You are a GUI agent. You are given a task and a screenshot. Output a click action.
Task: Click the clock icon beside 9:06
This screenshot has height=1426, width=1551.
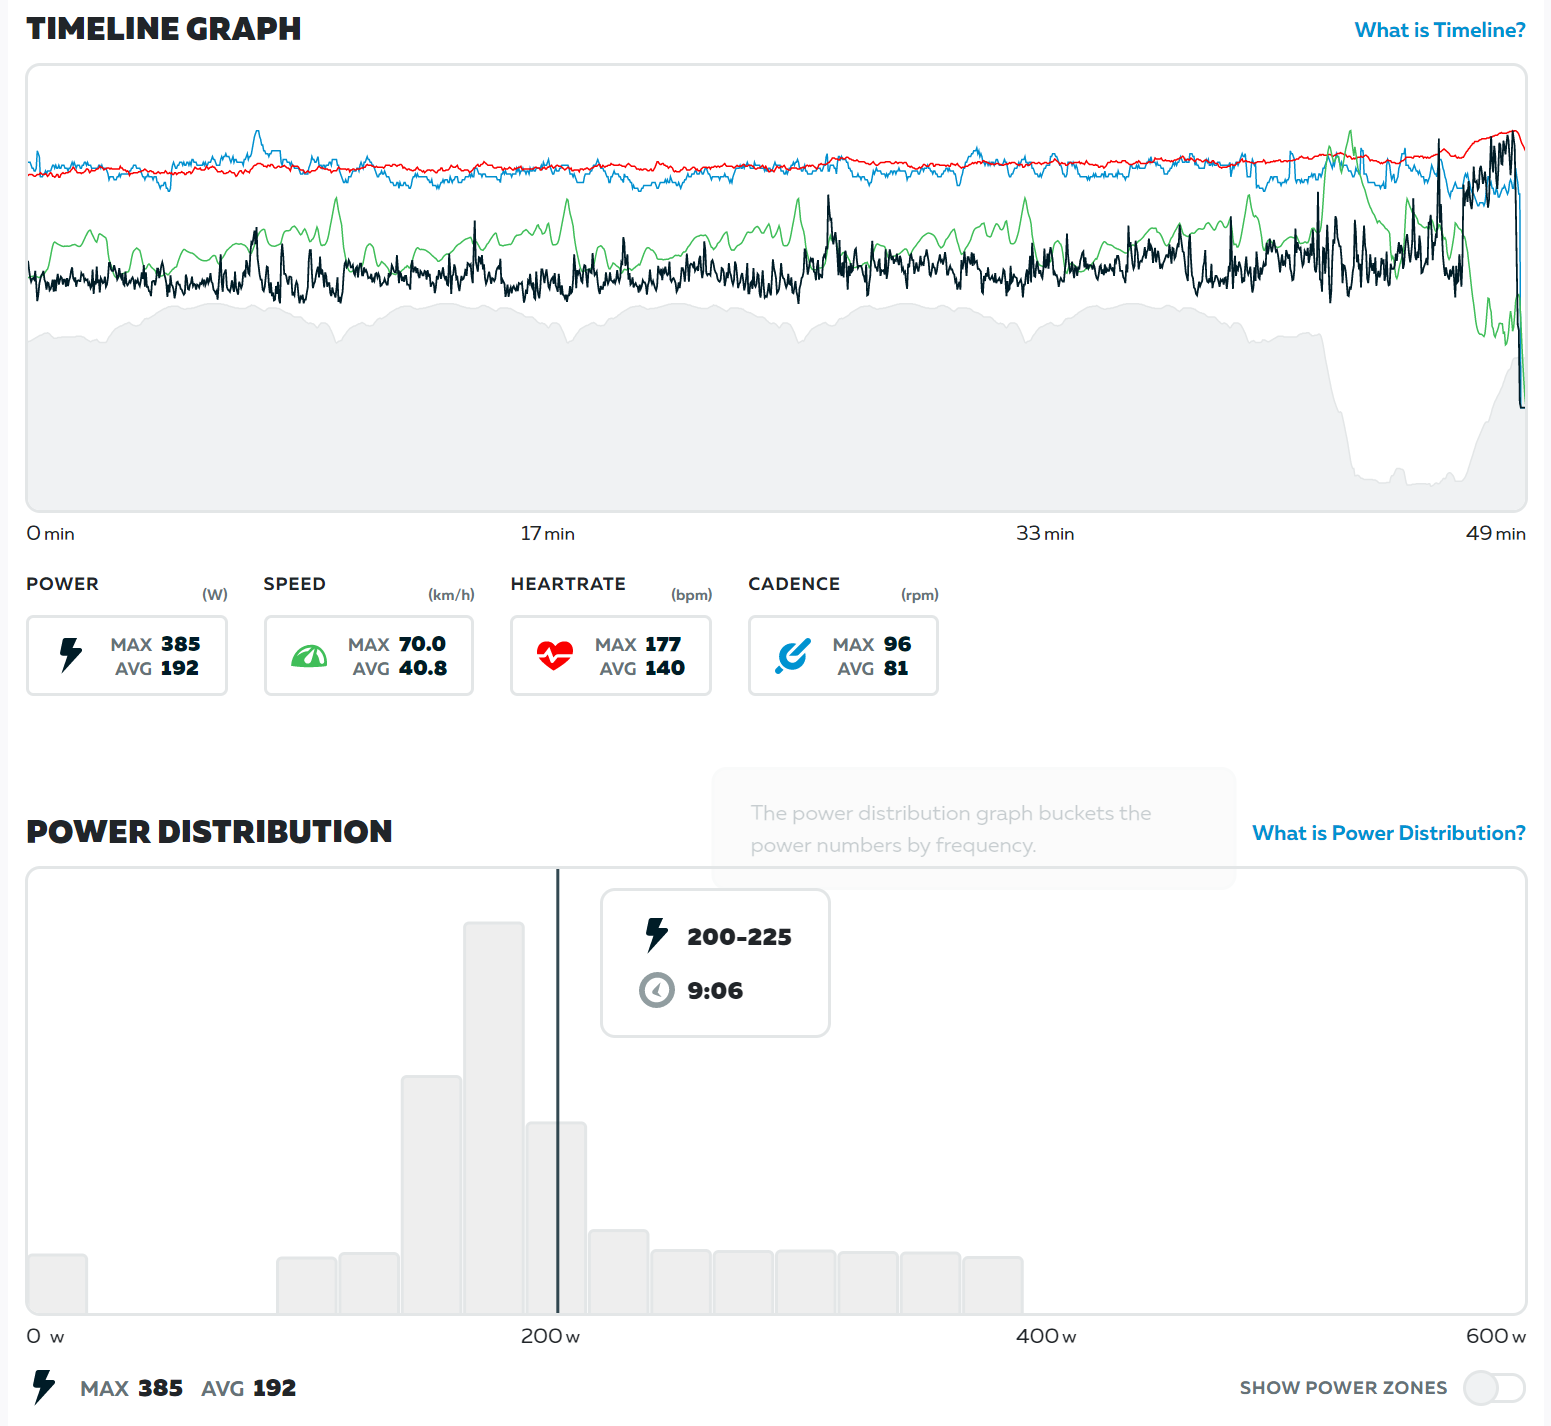click(x=656, y=990)
